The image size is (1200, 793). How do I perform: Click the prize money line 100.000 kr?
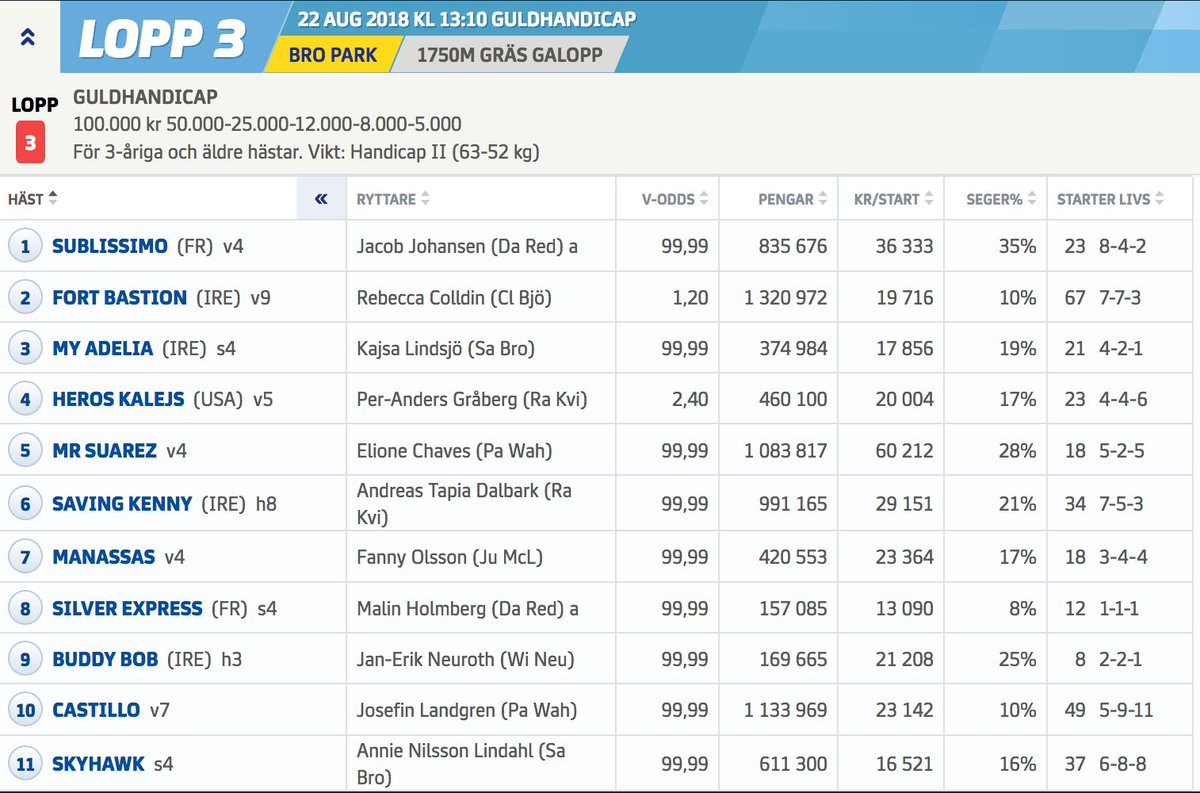click(267, 125)
